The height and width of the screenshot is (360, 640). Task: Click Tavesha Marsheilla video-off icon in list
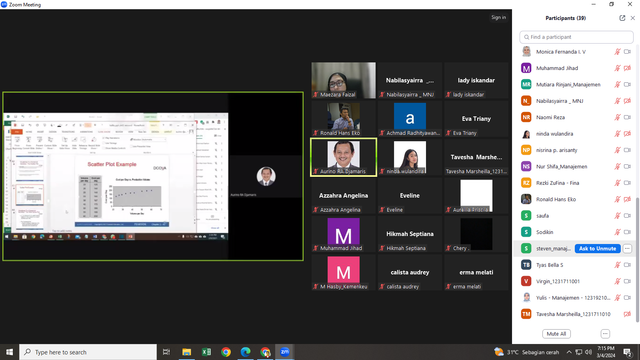click(x=627, y=314)
